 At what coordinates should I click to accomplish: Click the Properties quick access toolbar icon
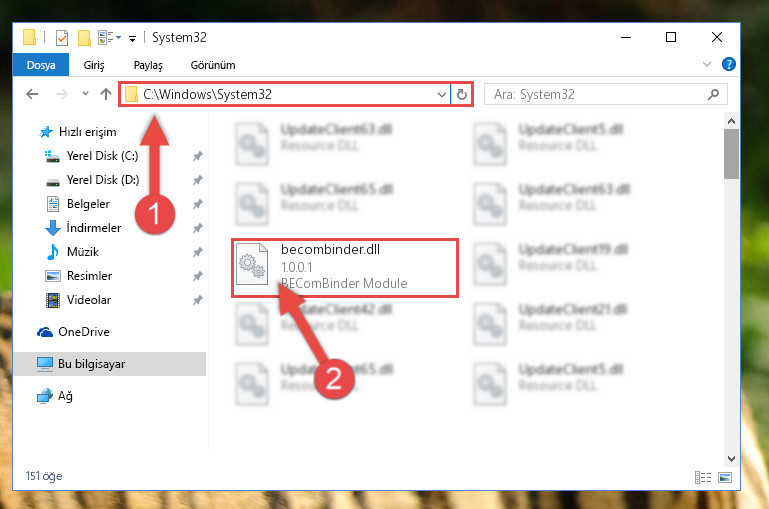(x=62, y=38)
